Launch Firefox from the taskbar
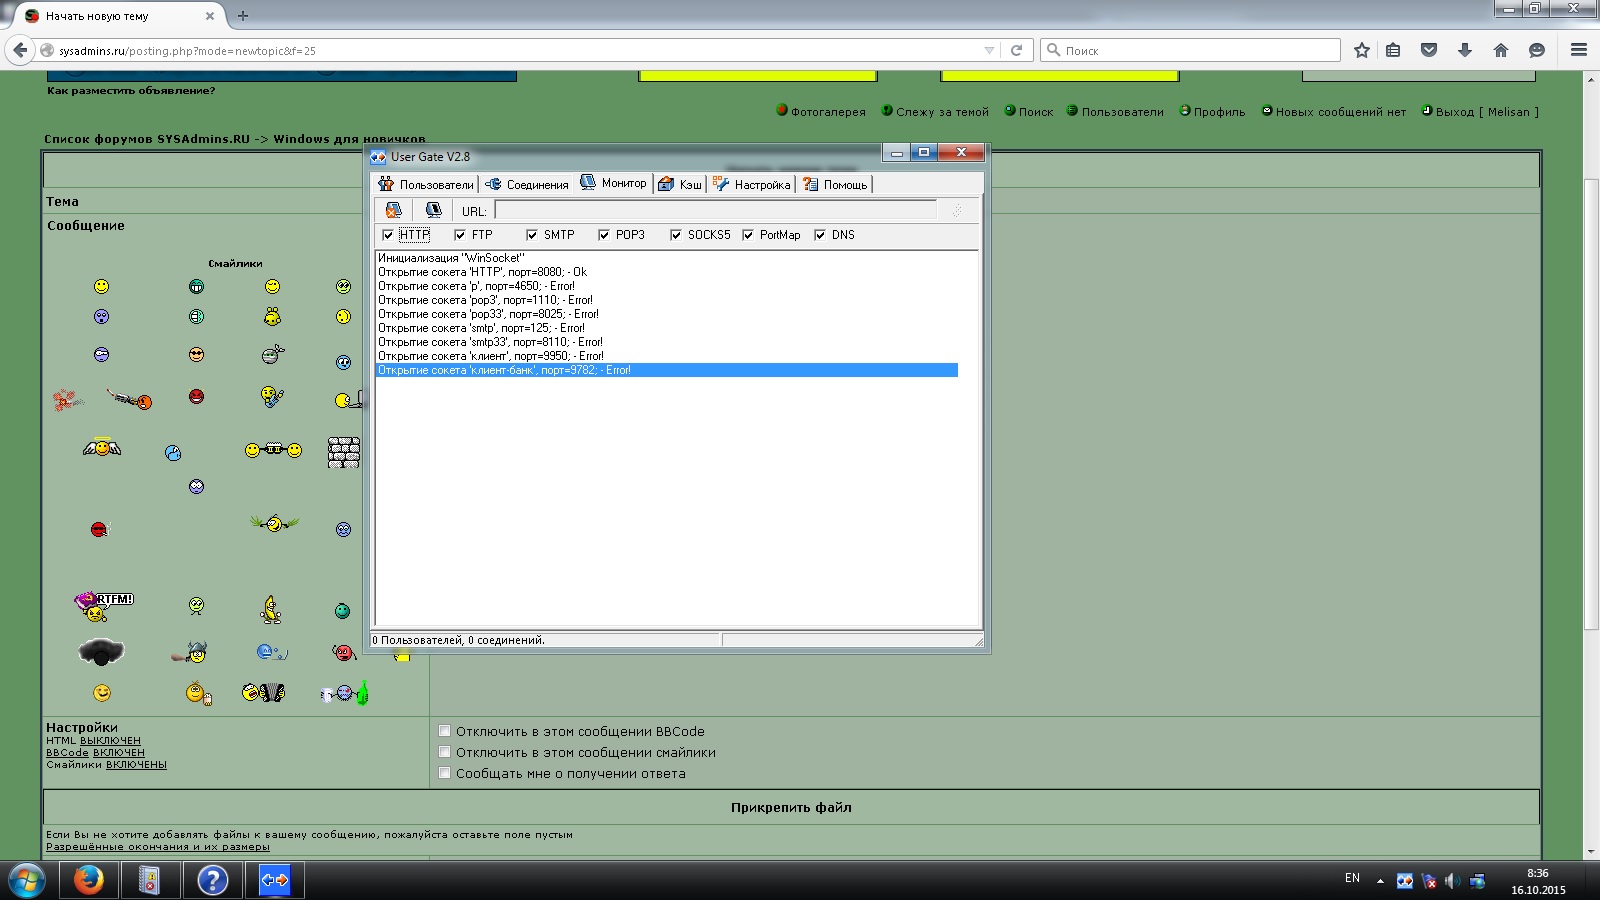The image size is (1600, 900). pyautogui.click(x=89, y=880)
